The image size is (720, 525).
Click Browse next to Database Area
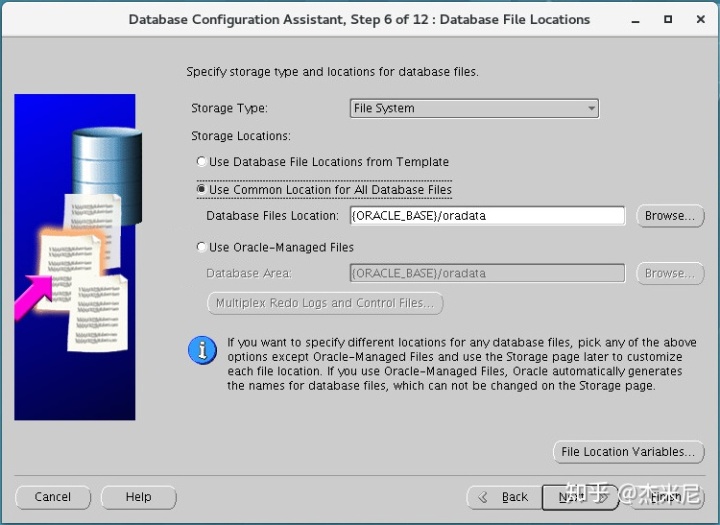(670, 273)
